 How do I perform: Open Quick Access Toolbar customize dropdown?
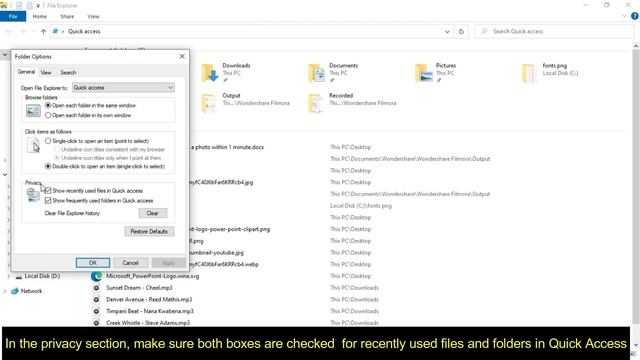click(x=38, y=5)
